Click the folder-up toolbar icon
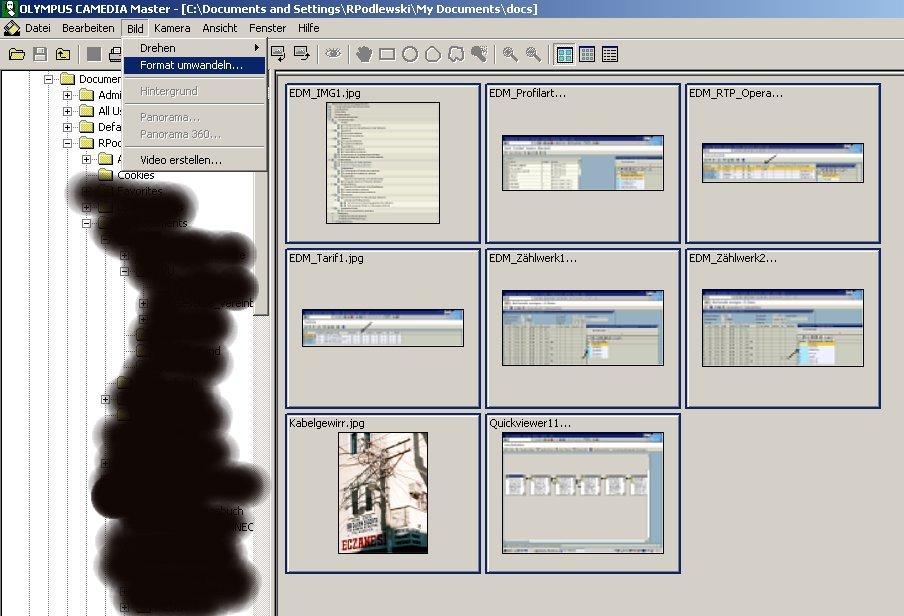Screen dimensions: 904x616 63,54
